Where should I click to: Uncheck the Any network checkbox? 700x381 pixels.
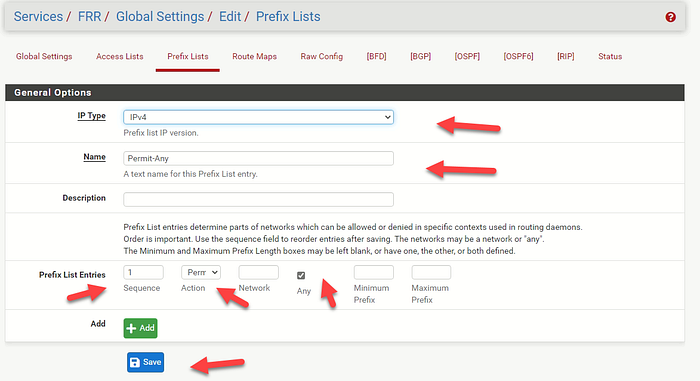pyautogui.click(x=301, y=276)
